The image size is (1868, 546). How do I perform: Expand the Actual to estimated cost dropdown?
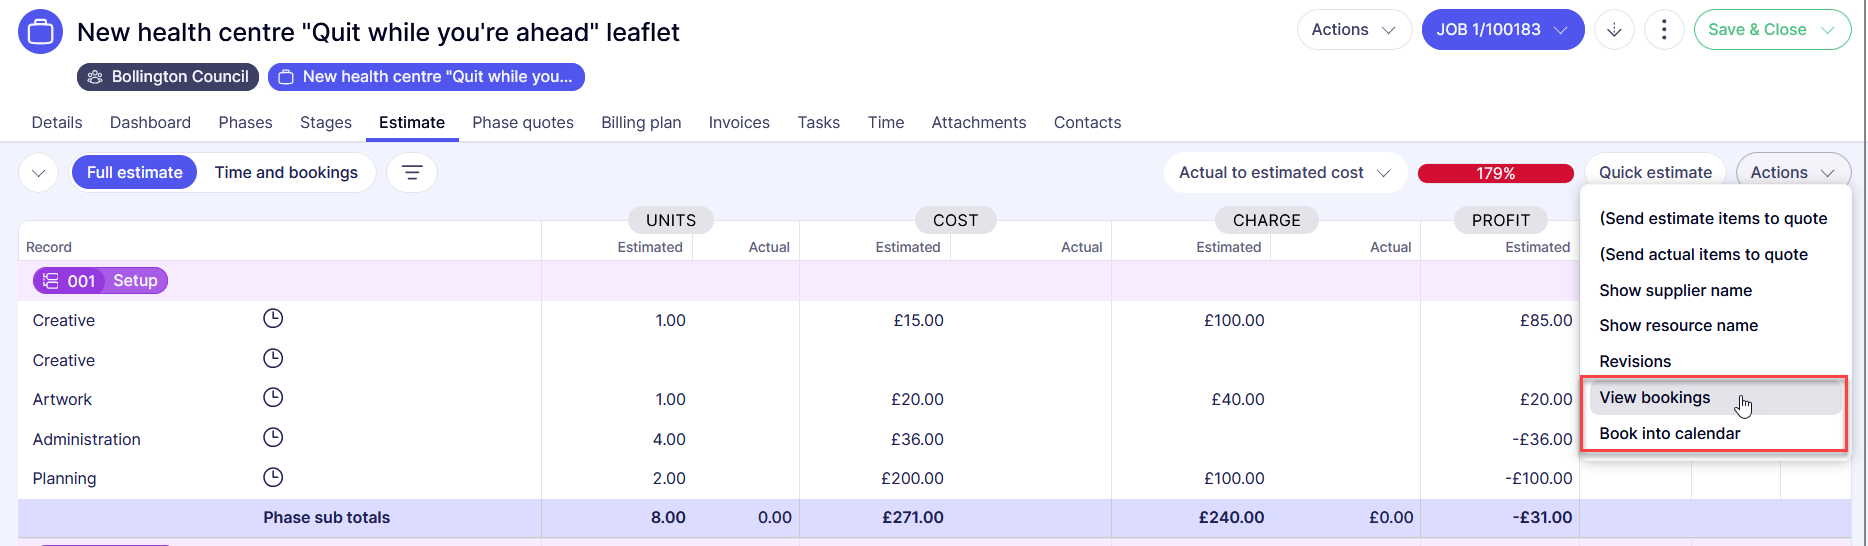(1284, 173)
